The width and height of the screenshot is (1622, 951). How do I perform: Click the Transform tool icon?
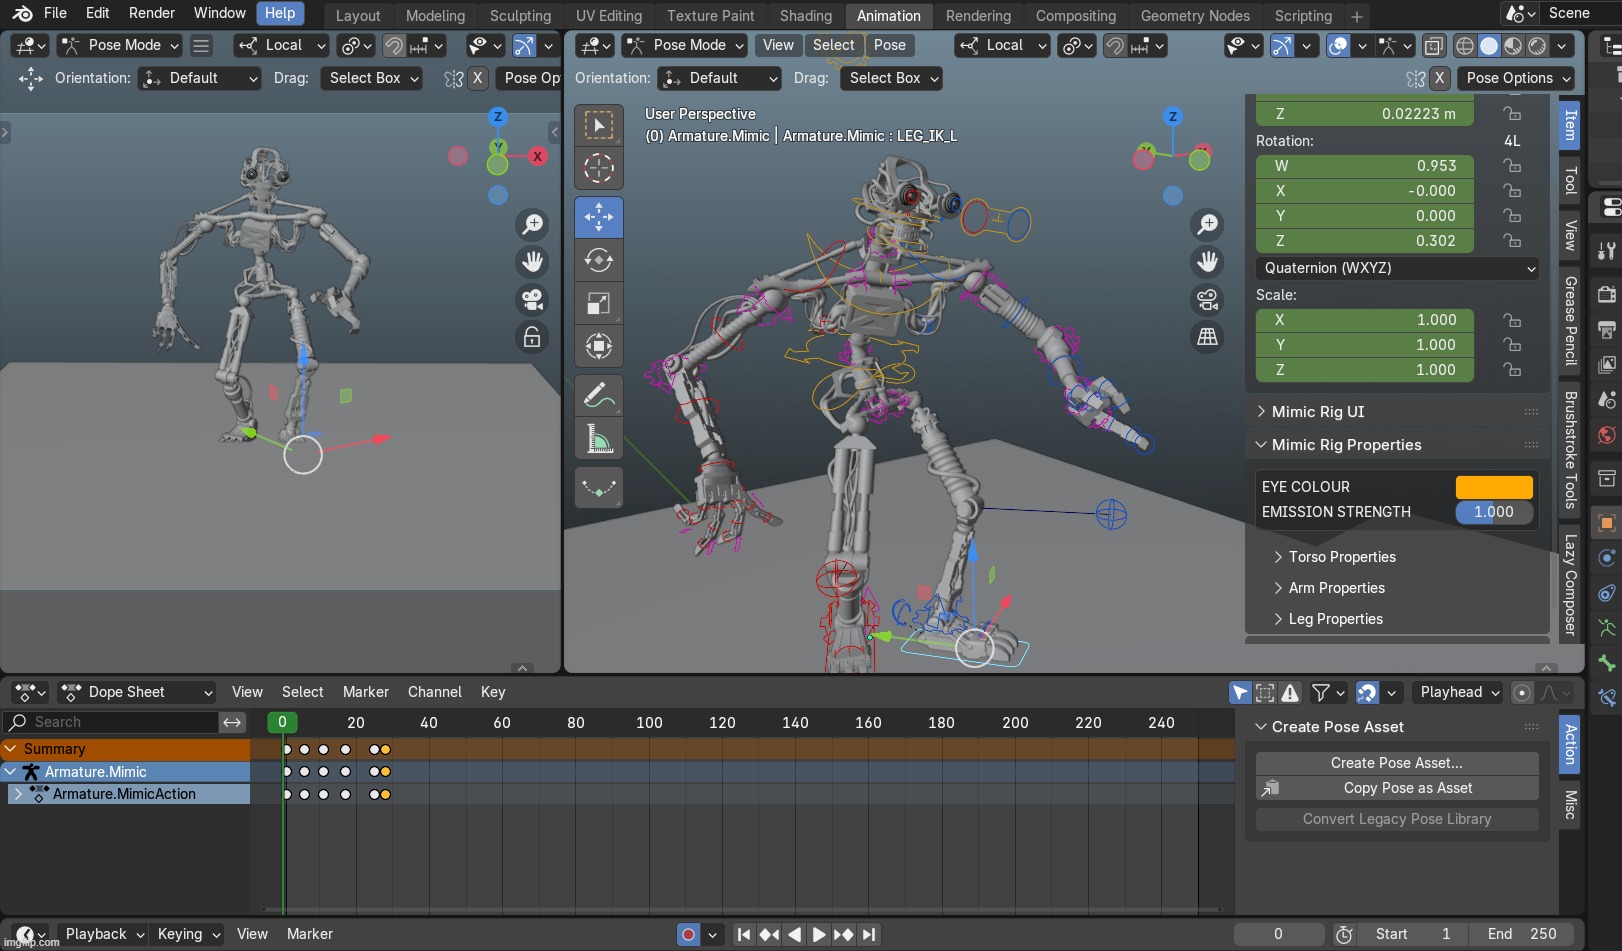598,347
